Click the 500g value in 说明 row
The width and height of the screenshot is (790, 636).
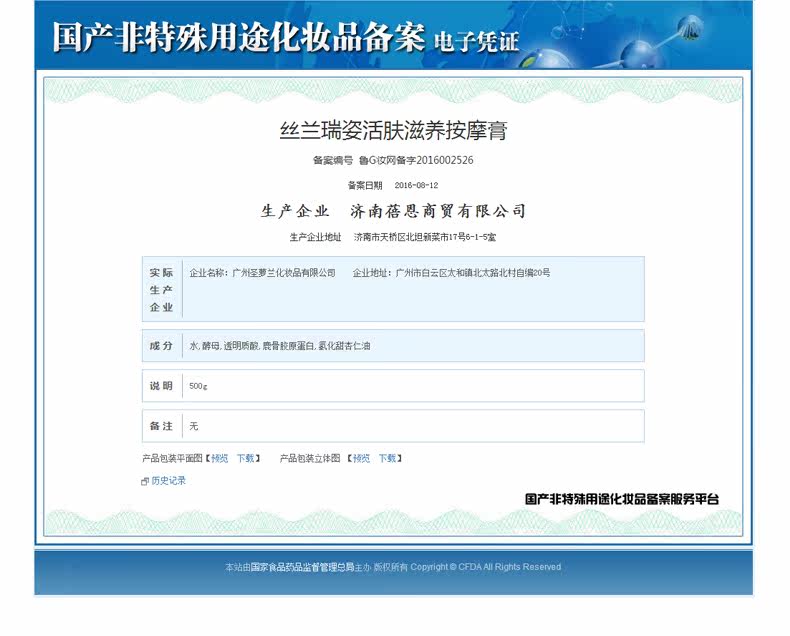pyautogui.click(x=198, y=386)
